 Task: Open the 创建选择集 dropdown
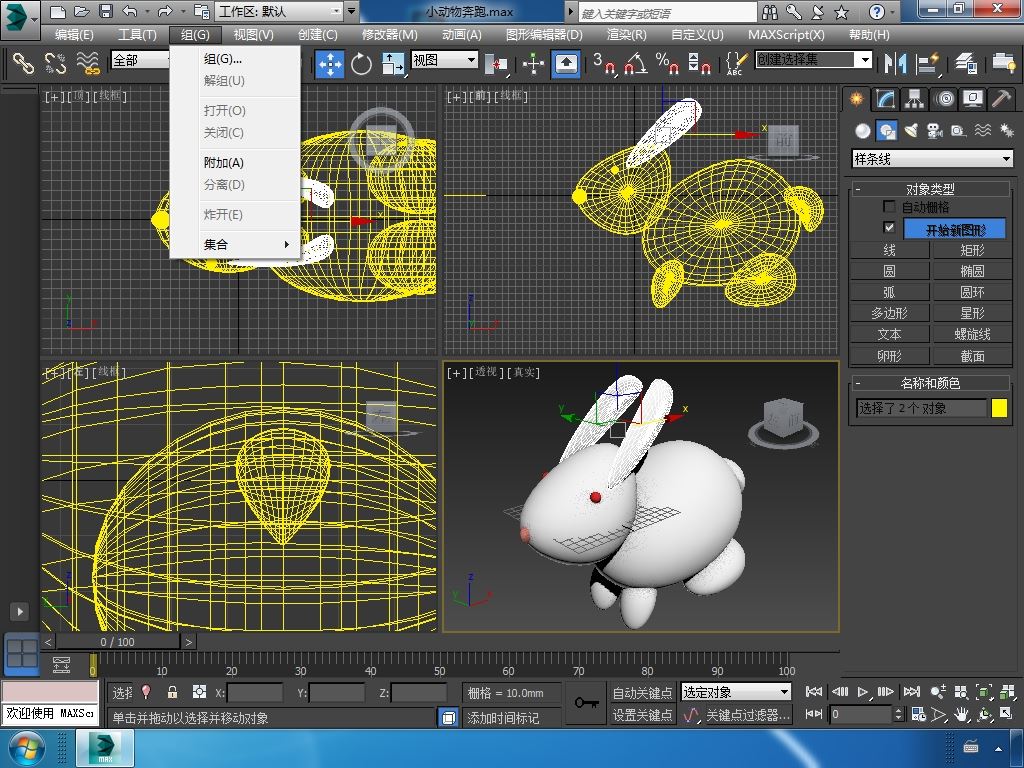[813, 60]
